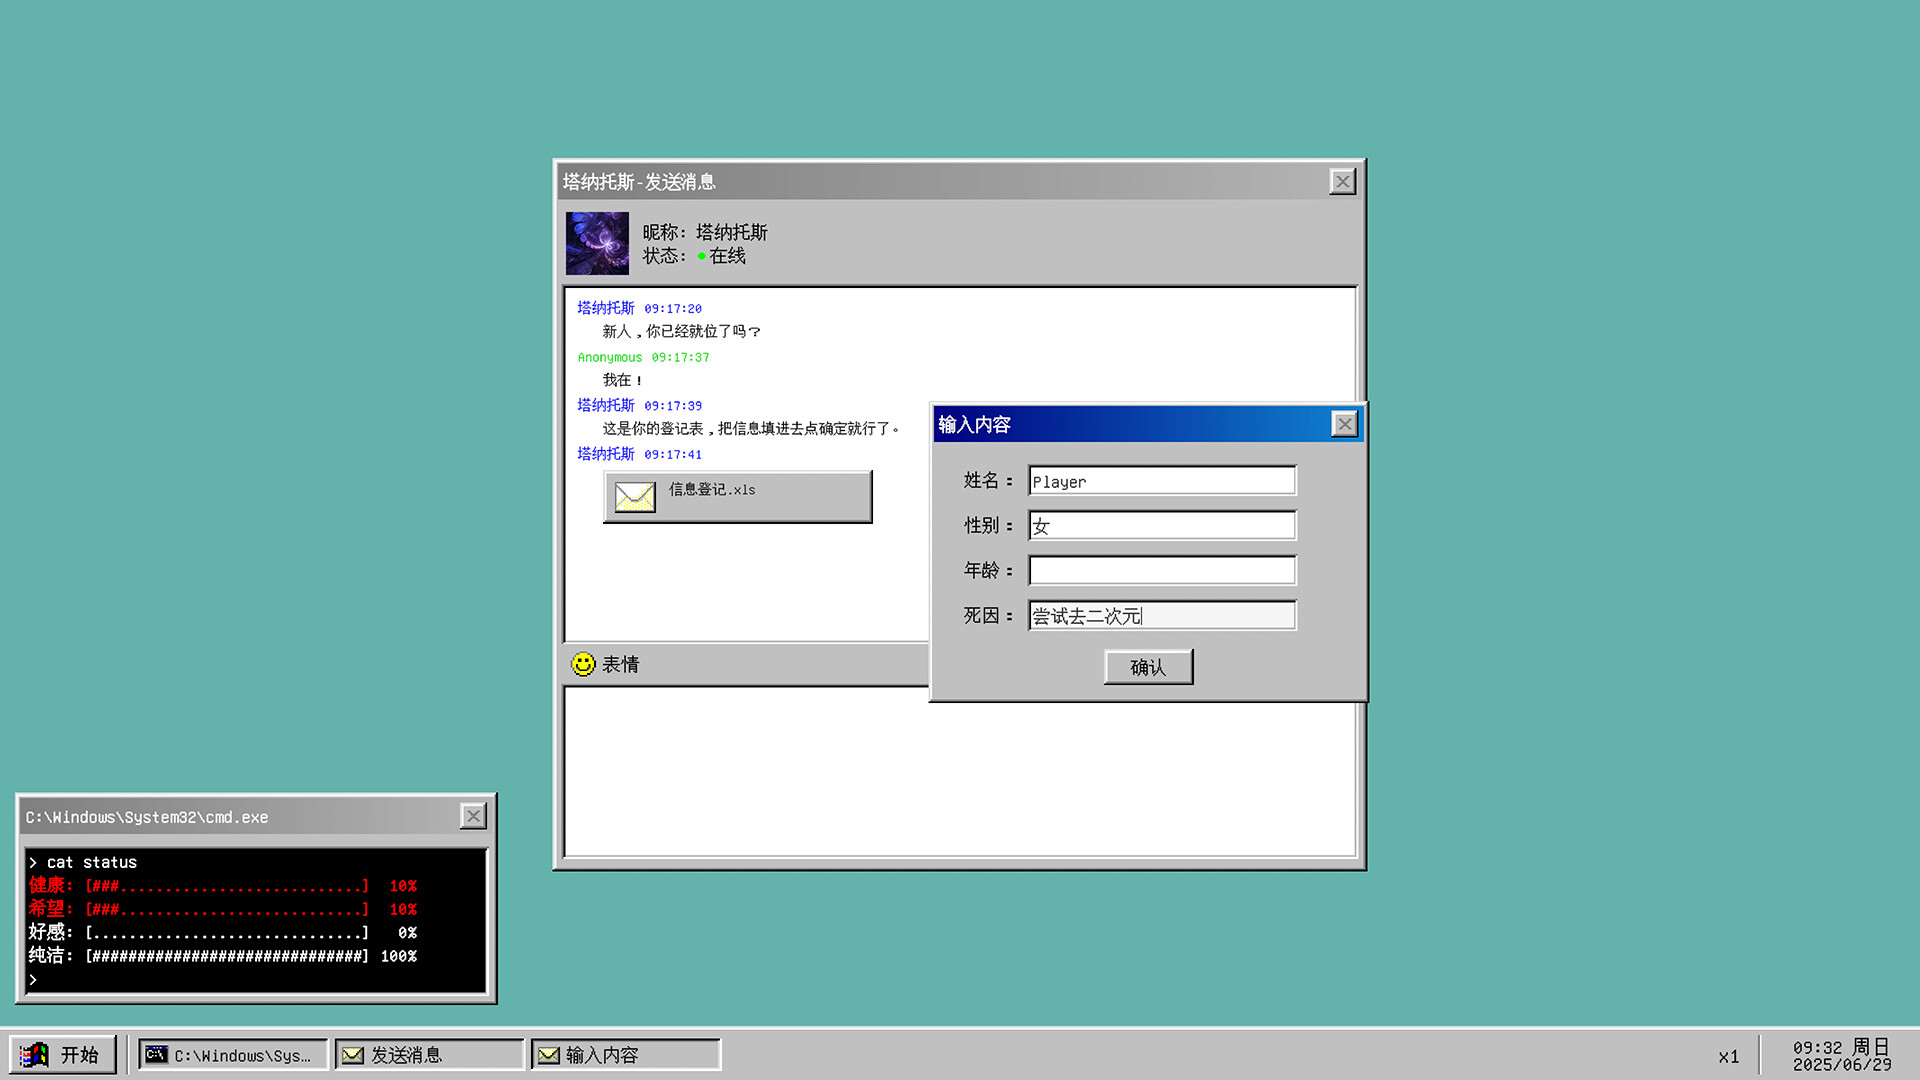The image size is (1920, 1080).
Task: Click the yellow smiley 表情 icon
Action: coord(583,664)
